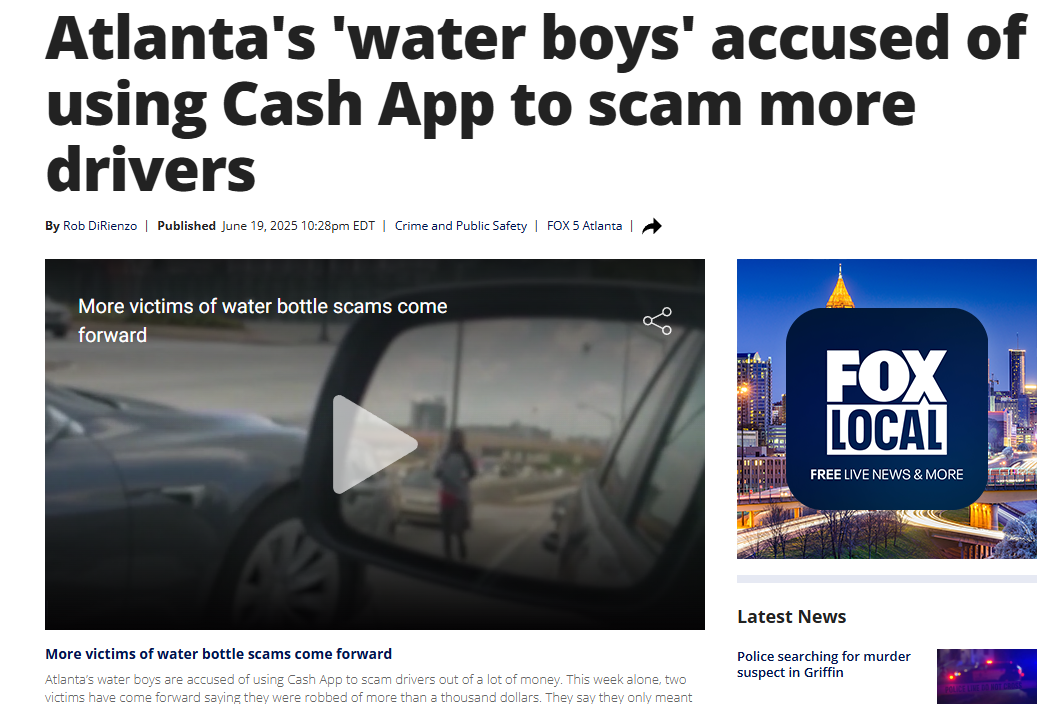Open author Rob DiRienzo's page
1056x704 pixels.
100,226
